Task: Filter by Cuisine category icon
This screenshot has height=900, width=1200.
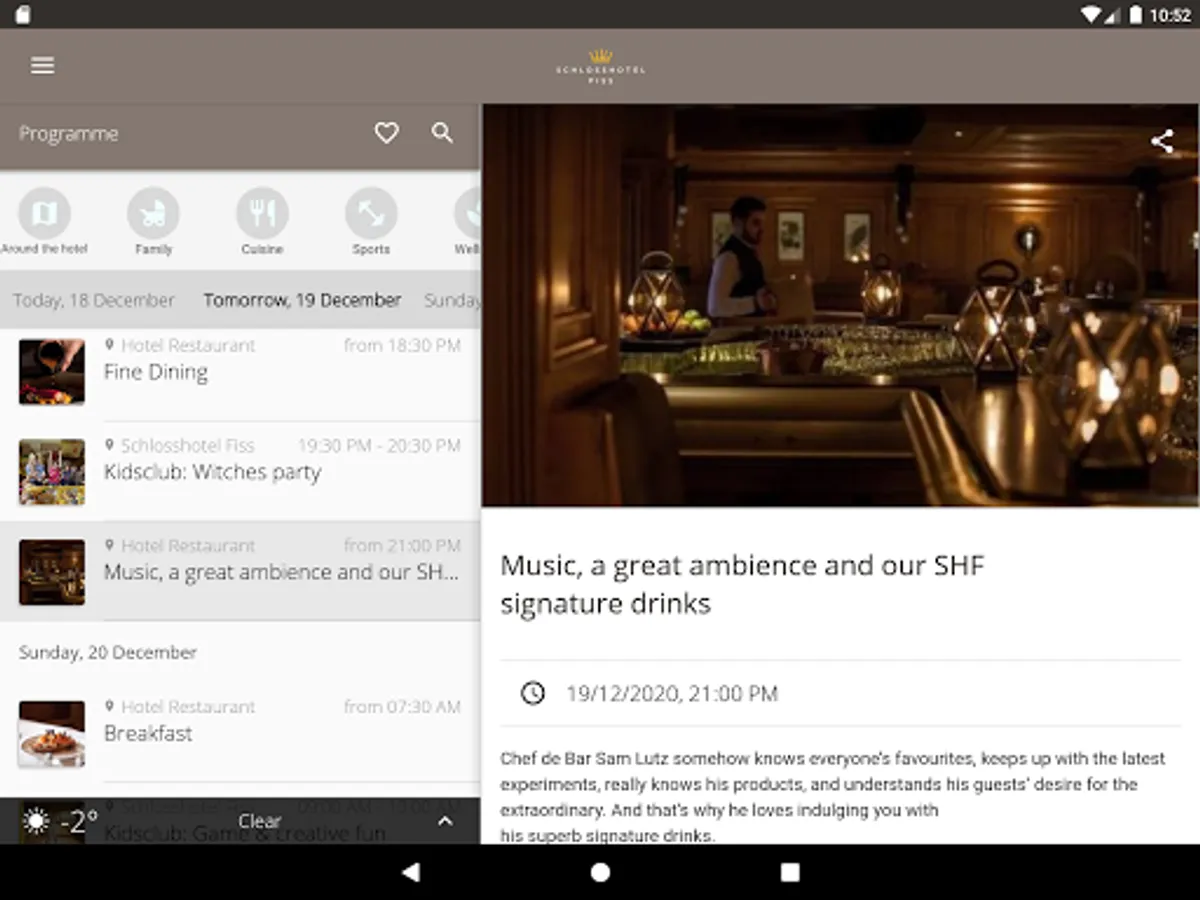Action: click(x=262, y=222)
